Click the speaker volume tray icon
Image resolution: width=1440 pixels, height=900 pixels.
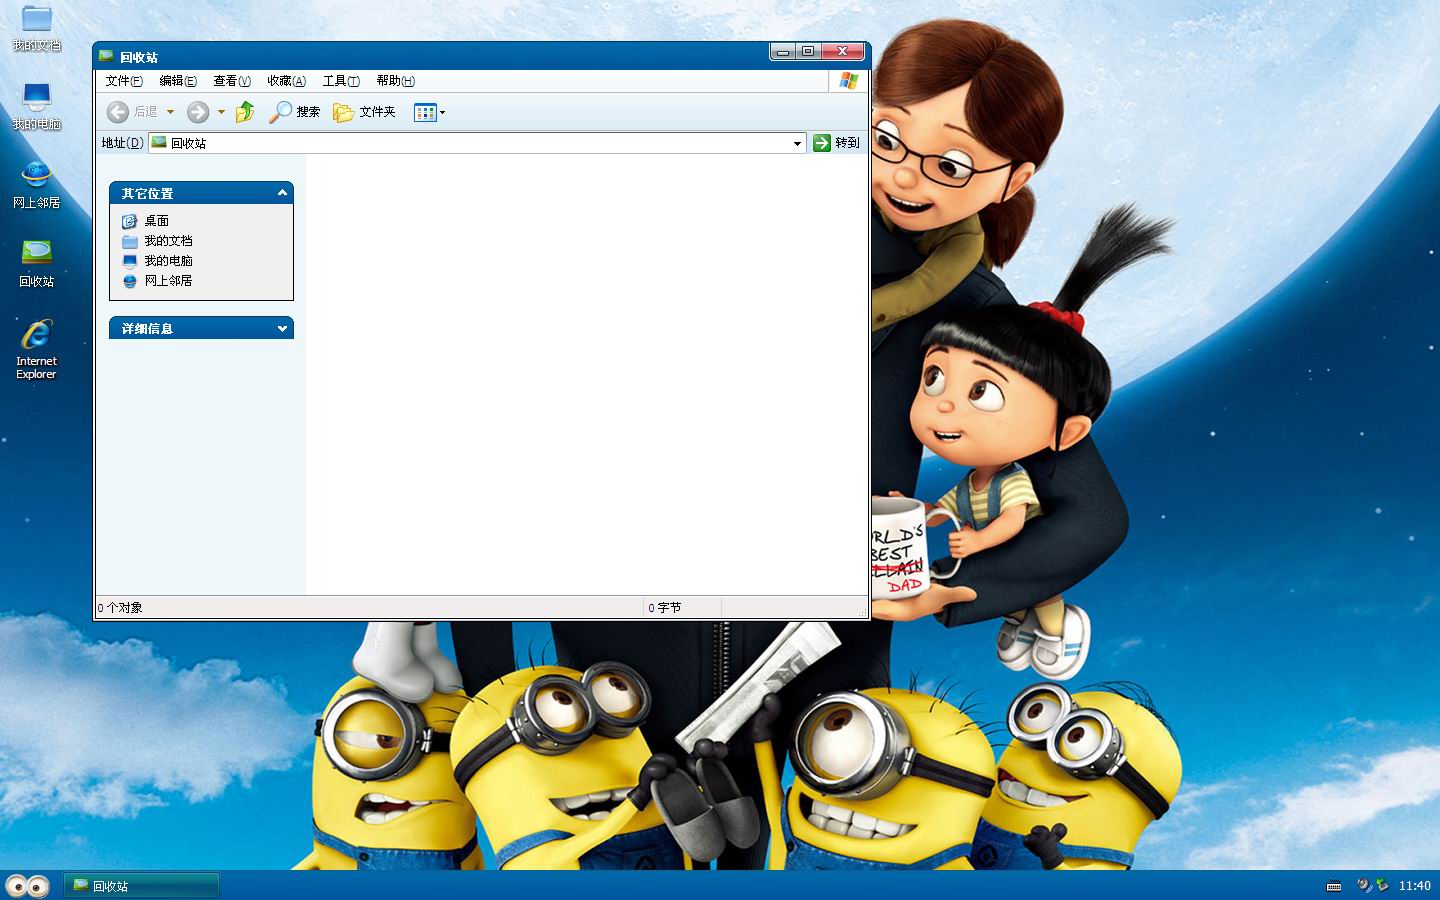(x=1364, y=885)
